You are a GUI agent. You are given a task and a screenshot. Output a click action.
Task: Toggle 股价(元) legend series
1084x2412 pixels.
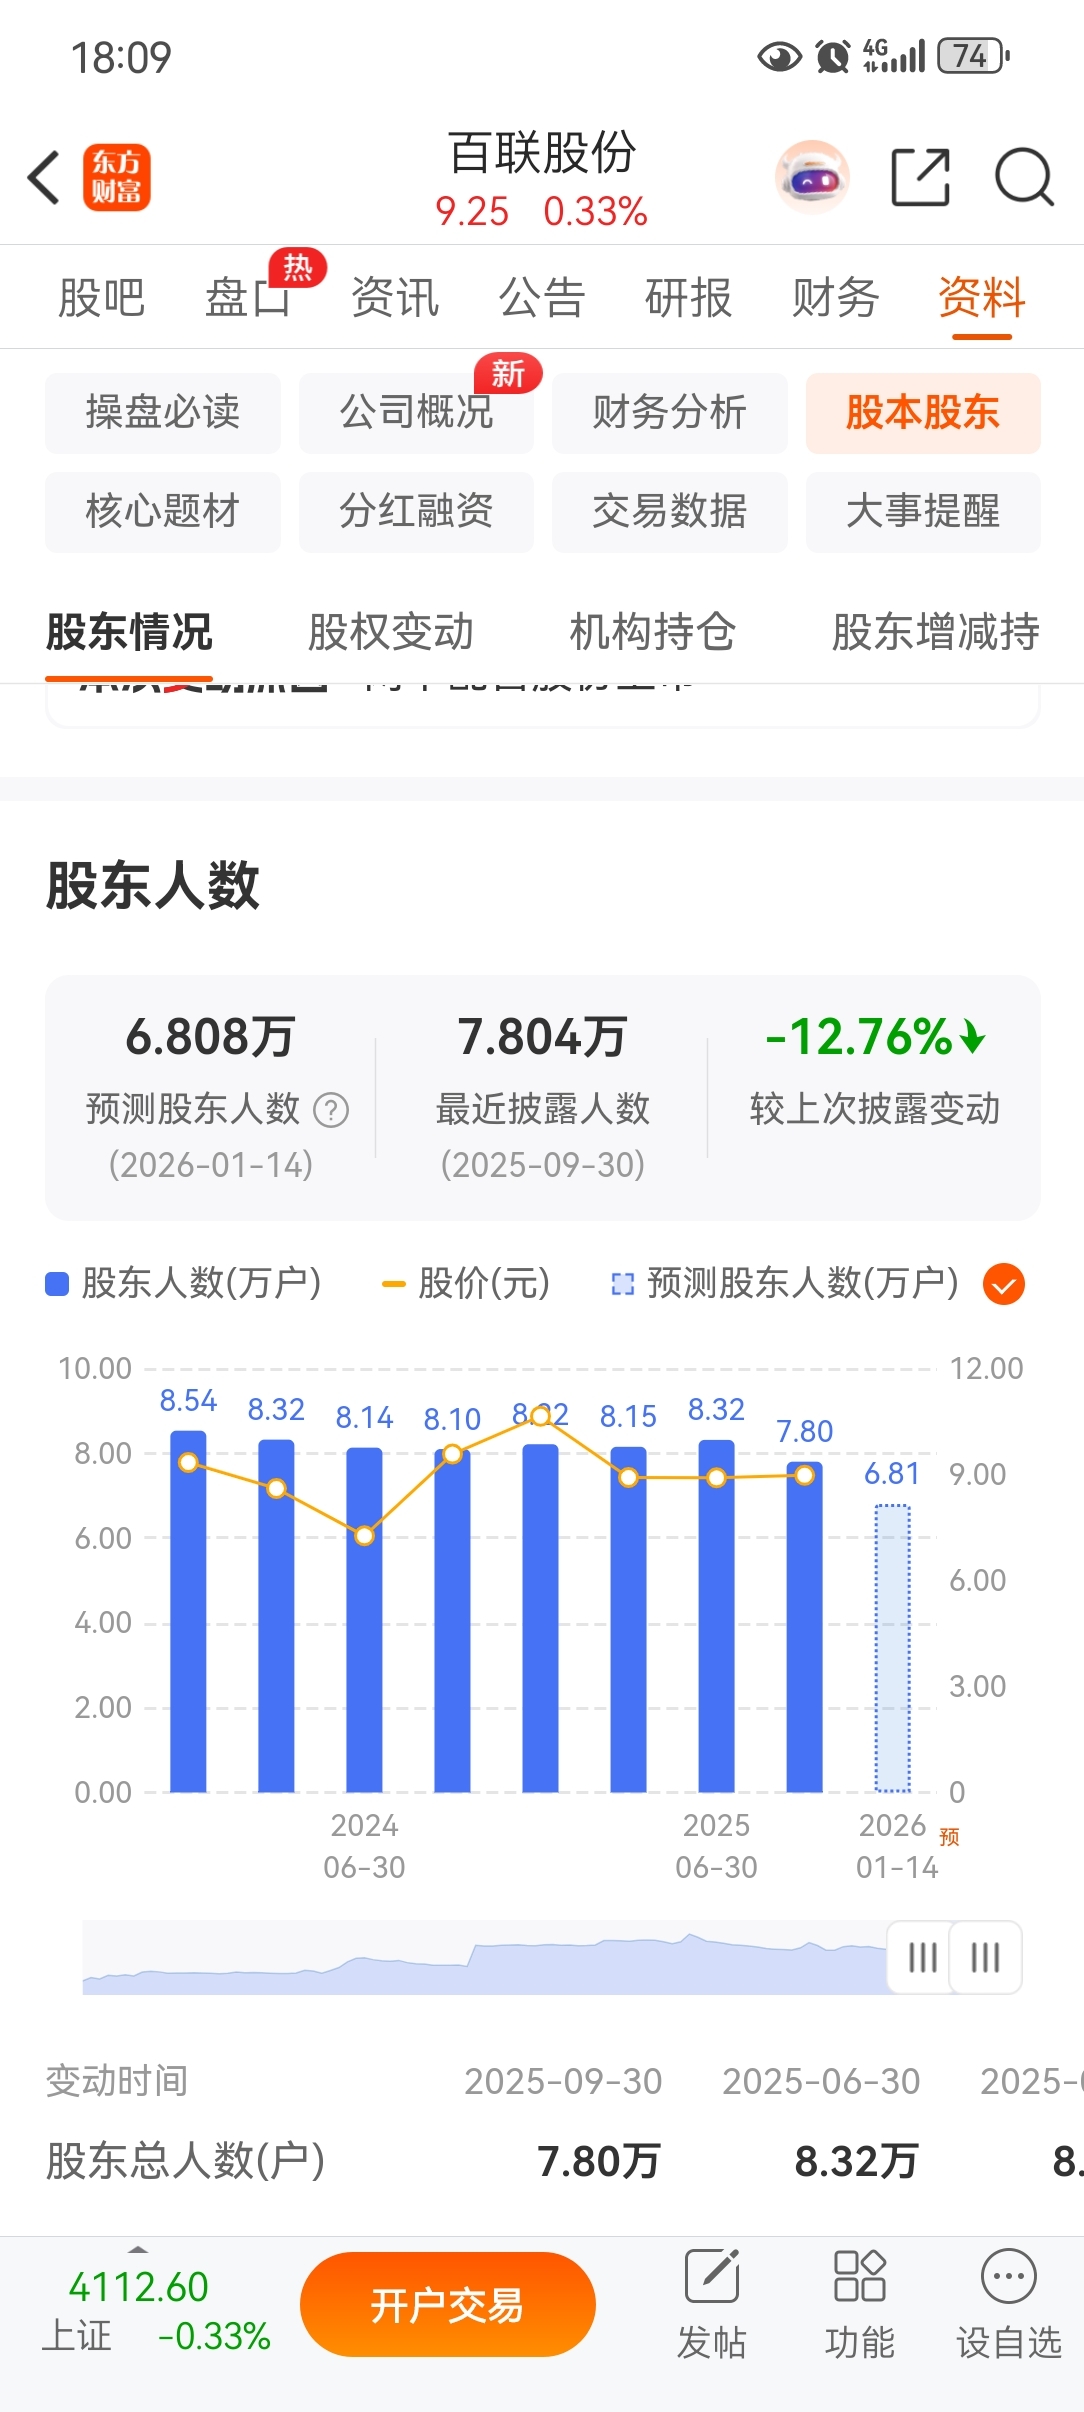466,1283
